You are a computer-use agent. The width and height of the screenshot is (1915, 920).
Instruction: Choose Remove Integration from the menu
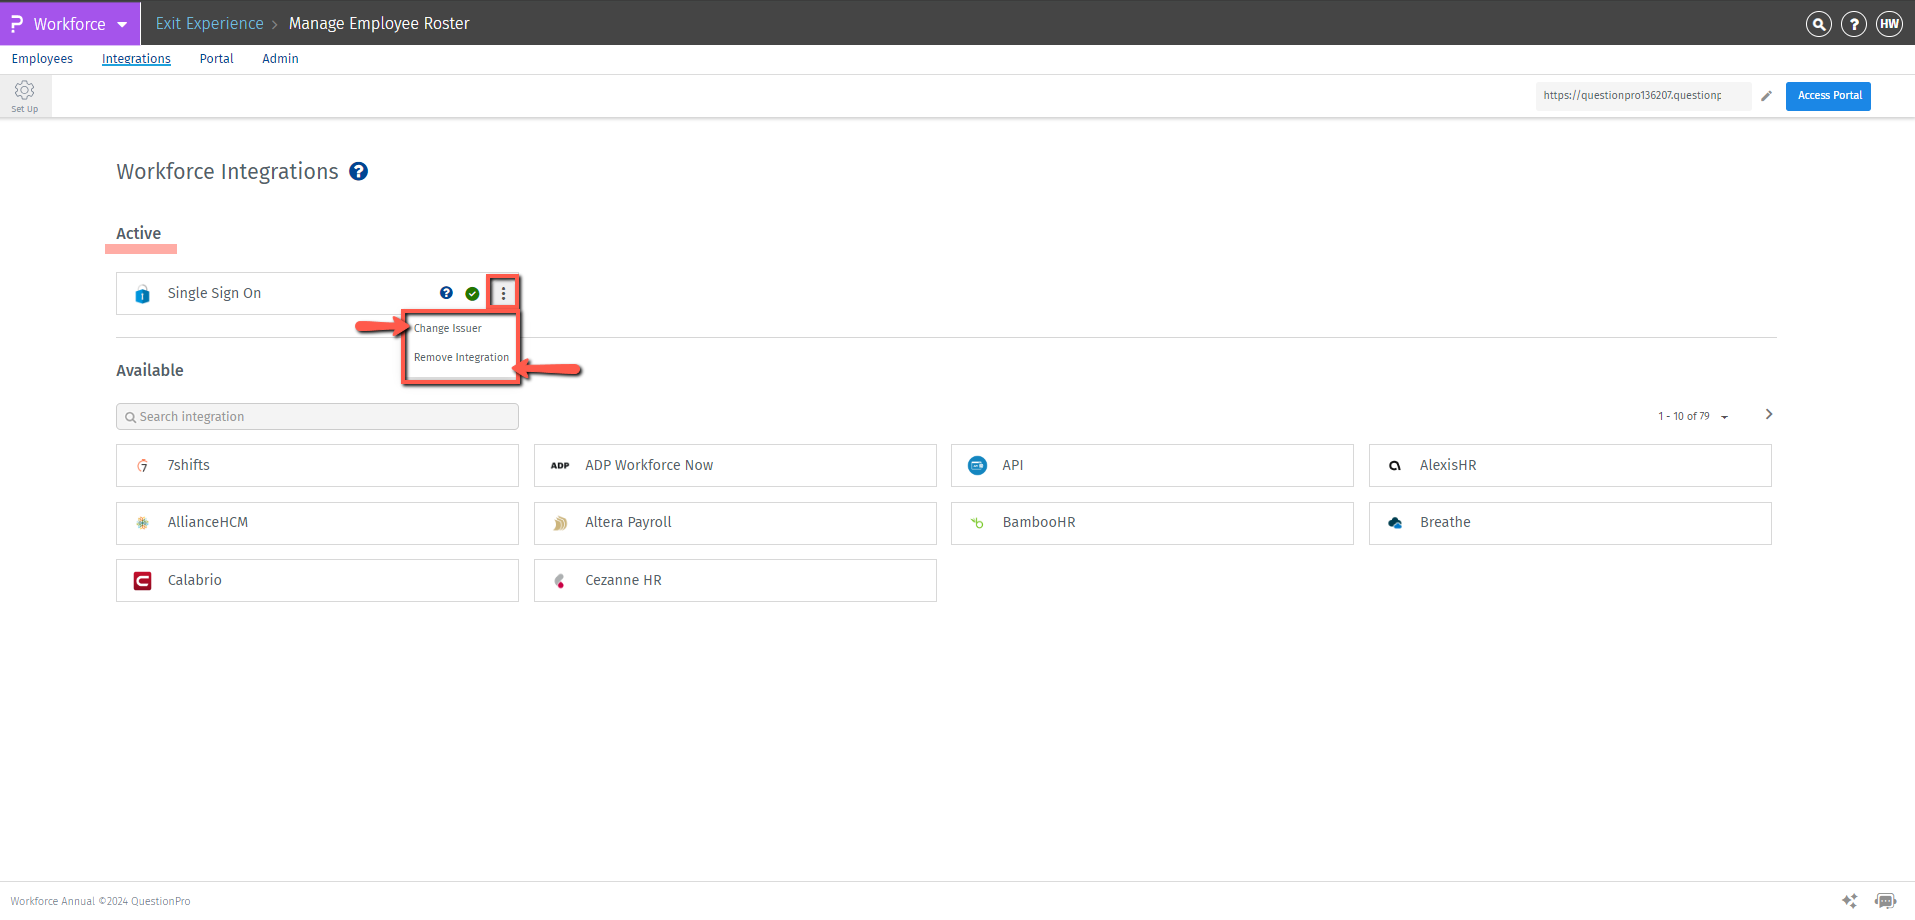click(462, 357)
